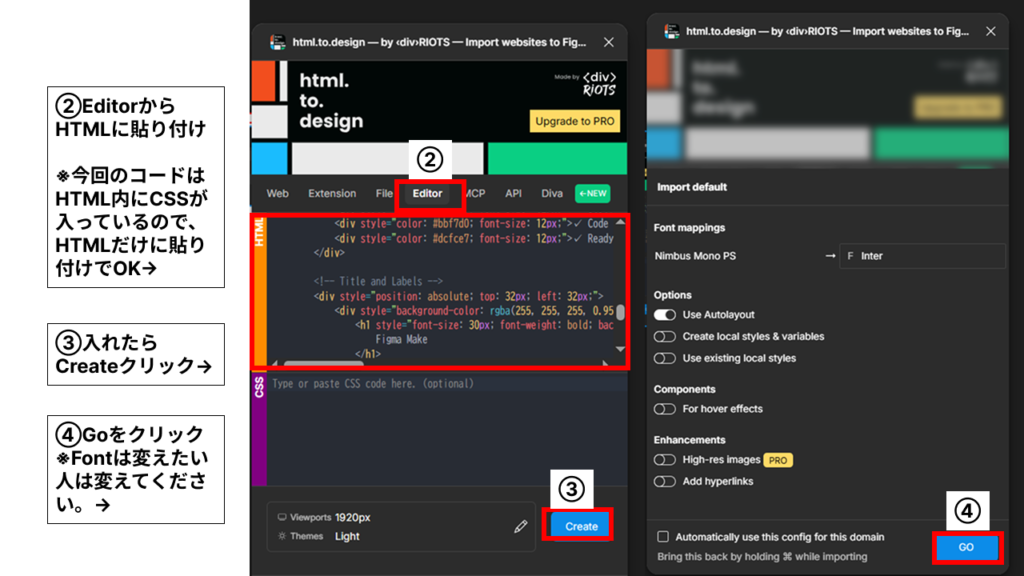Enable Create local styles & variables

[x=665, y=337]
